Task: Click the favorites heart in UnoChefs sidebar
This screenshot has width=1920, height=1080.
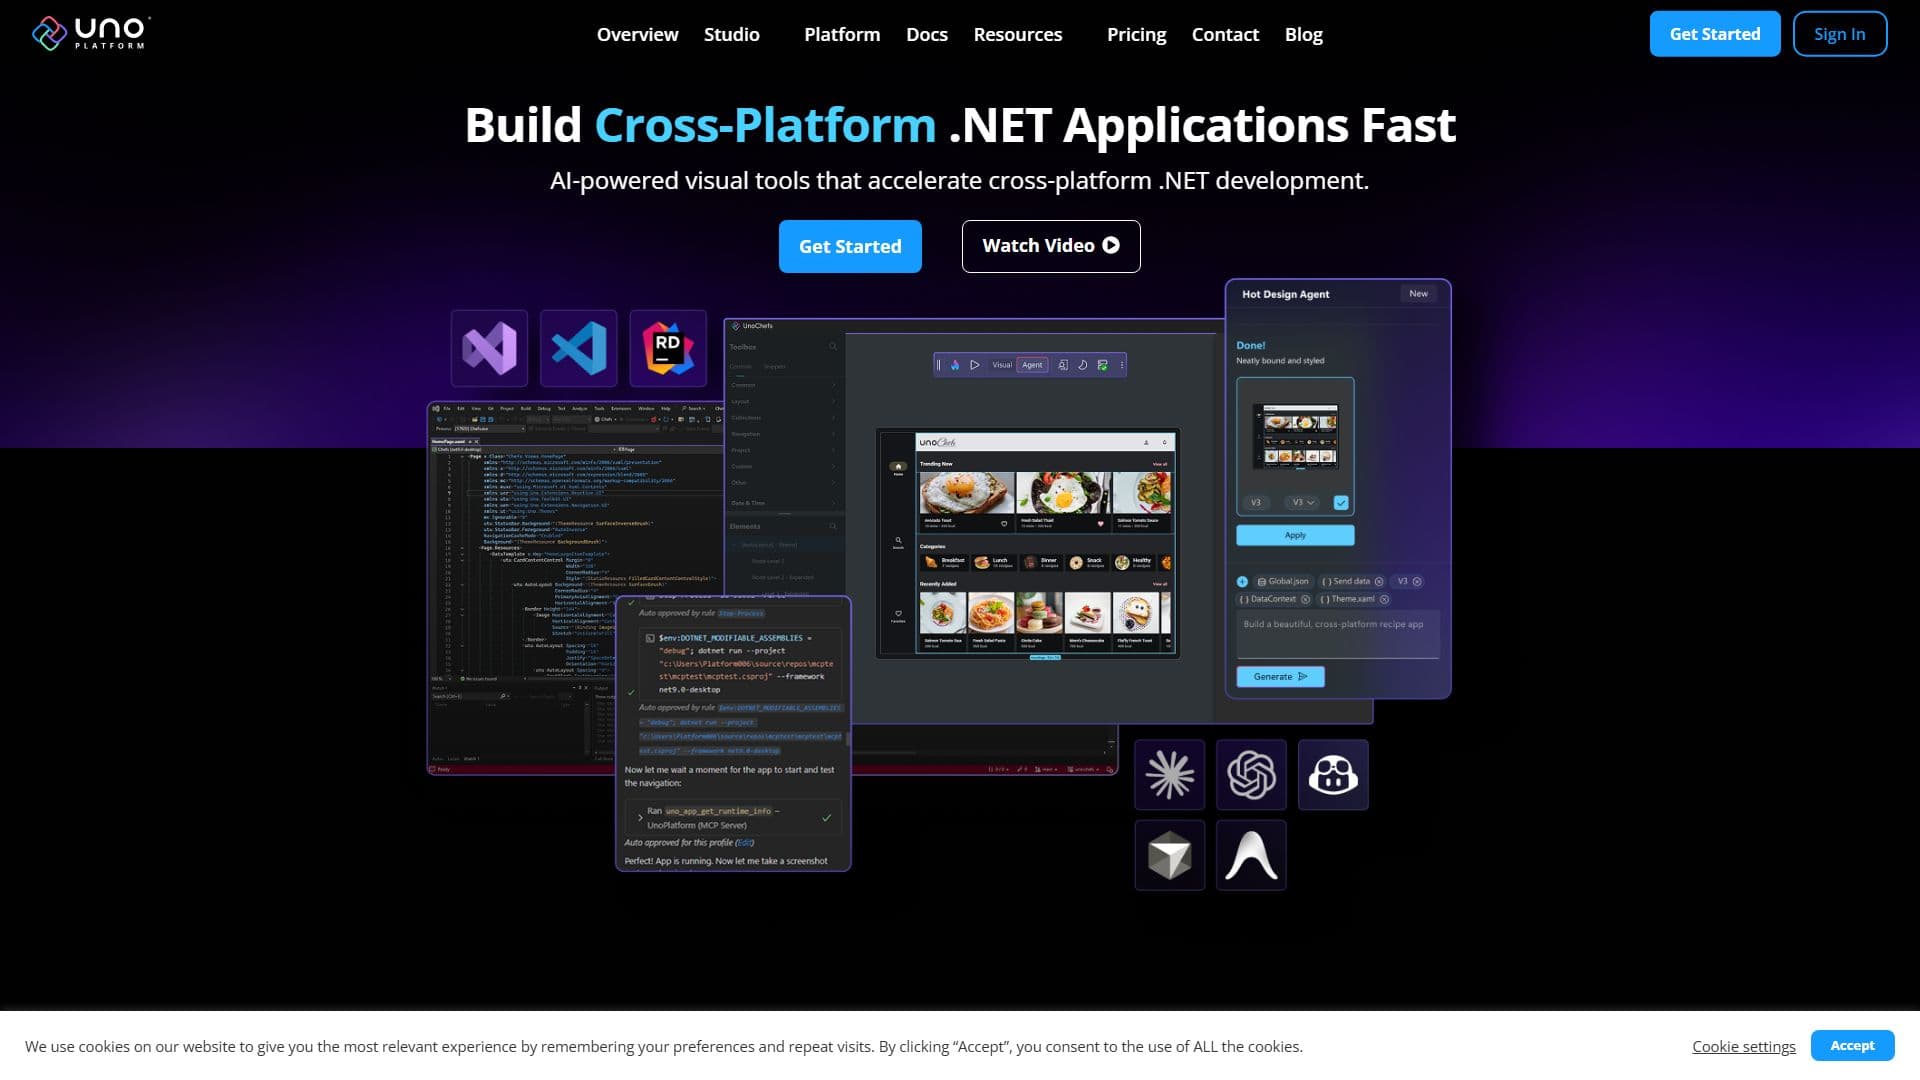Action: pyautogui.click(x=898, y=615)
